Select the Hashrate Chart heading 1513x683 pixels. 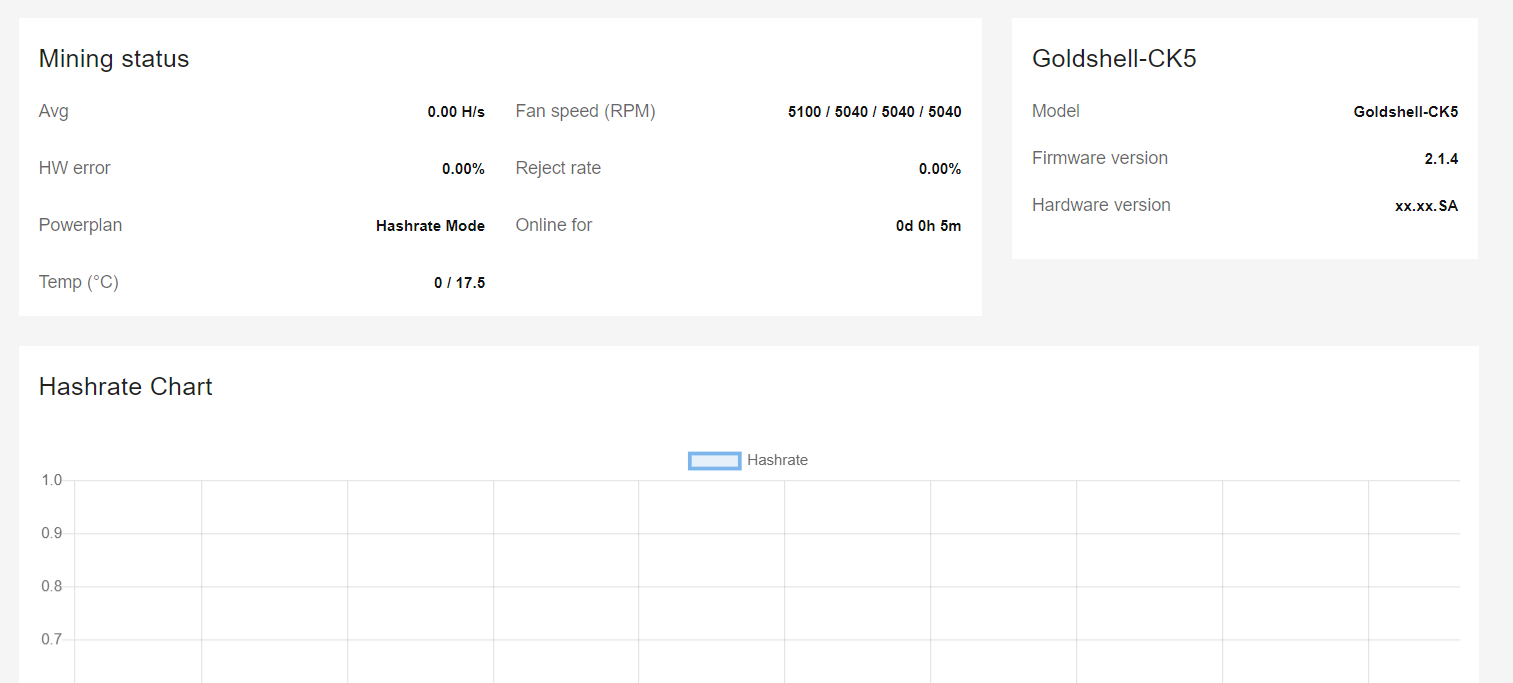click(x=125, y=387)
